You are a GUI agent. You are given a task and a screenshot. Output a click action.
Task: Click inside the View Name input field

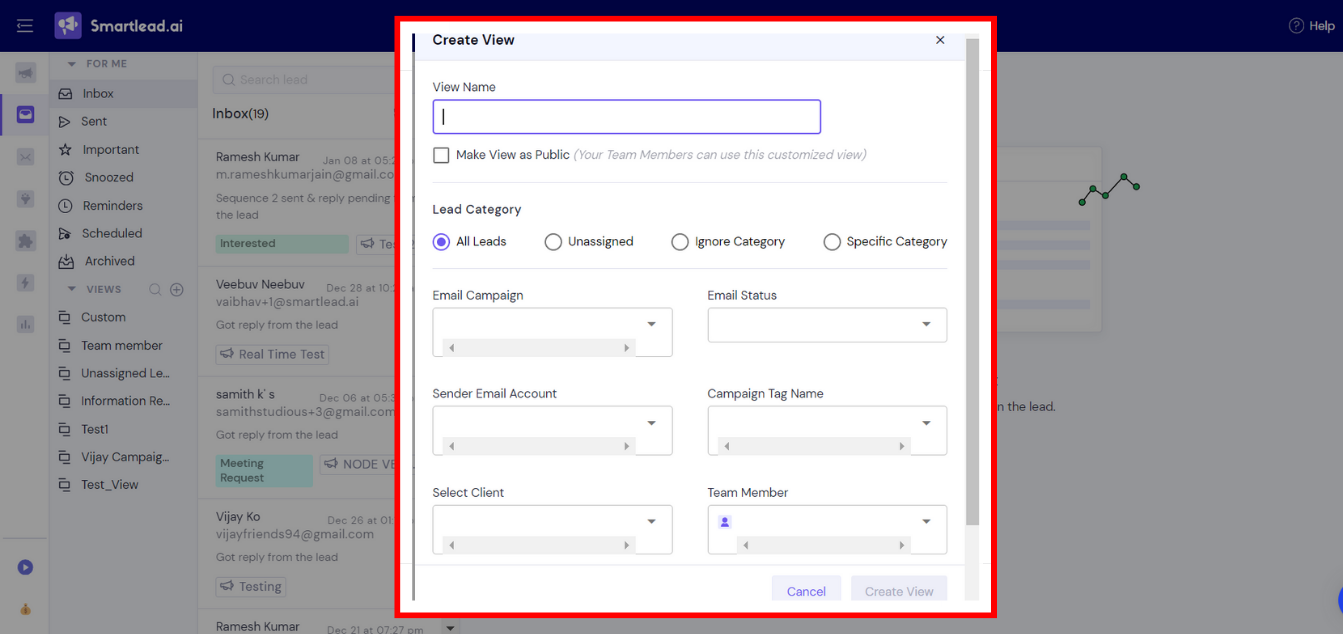(x=626, y=116)
